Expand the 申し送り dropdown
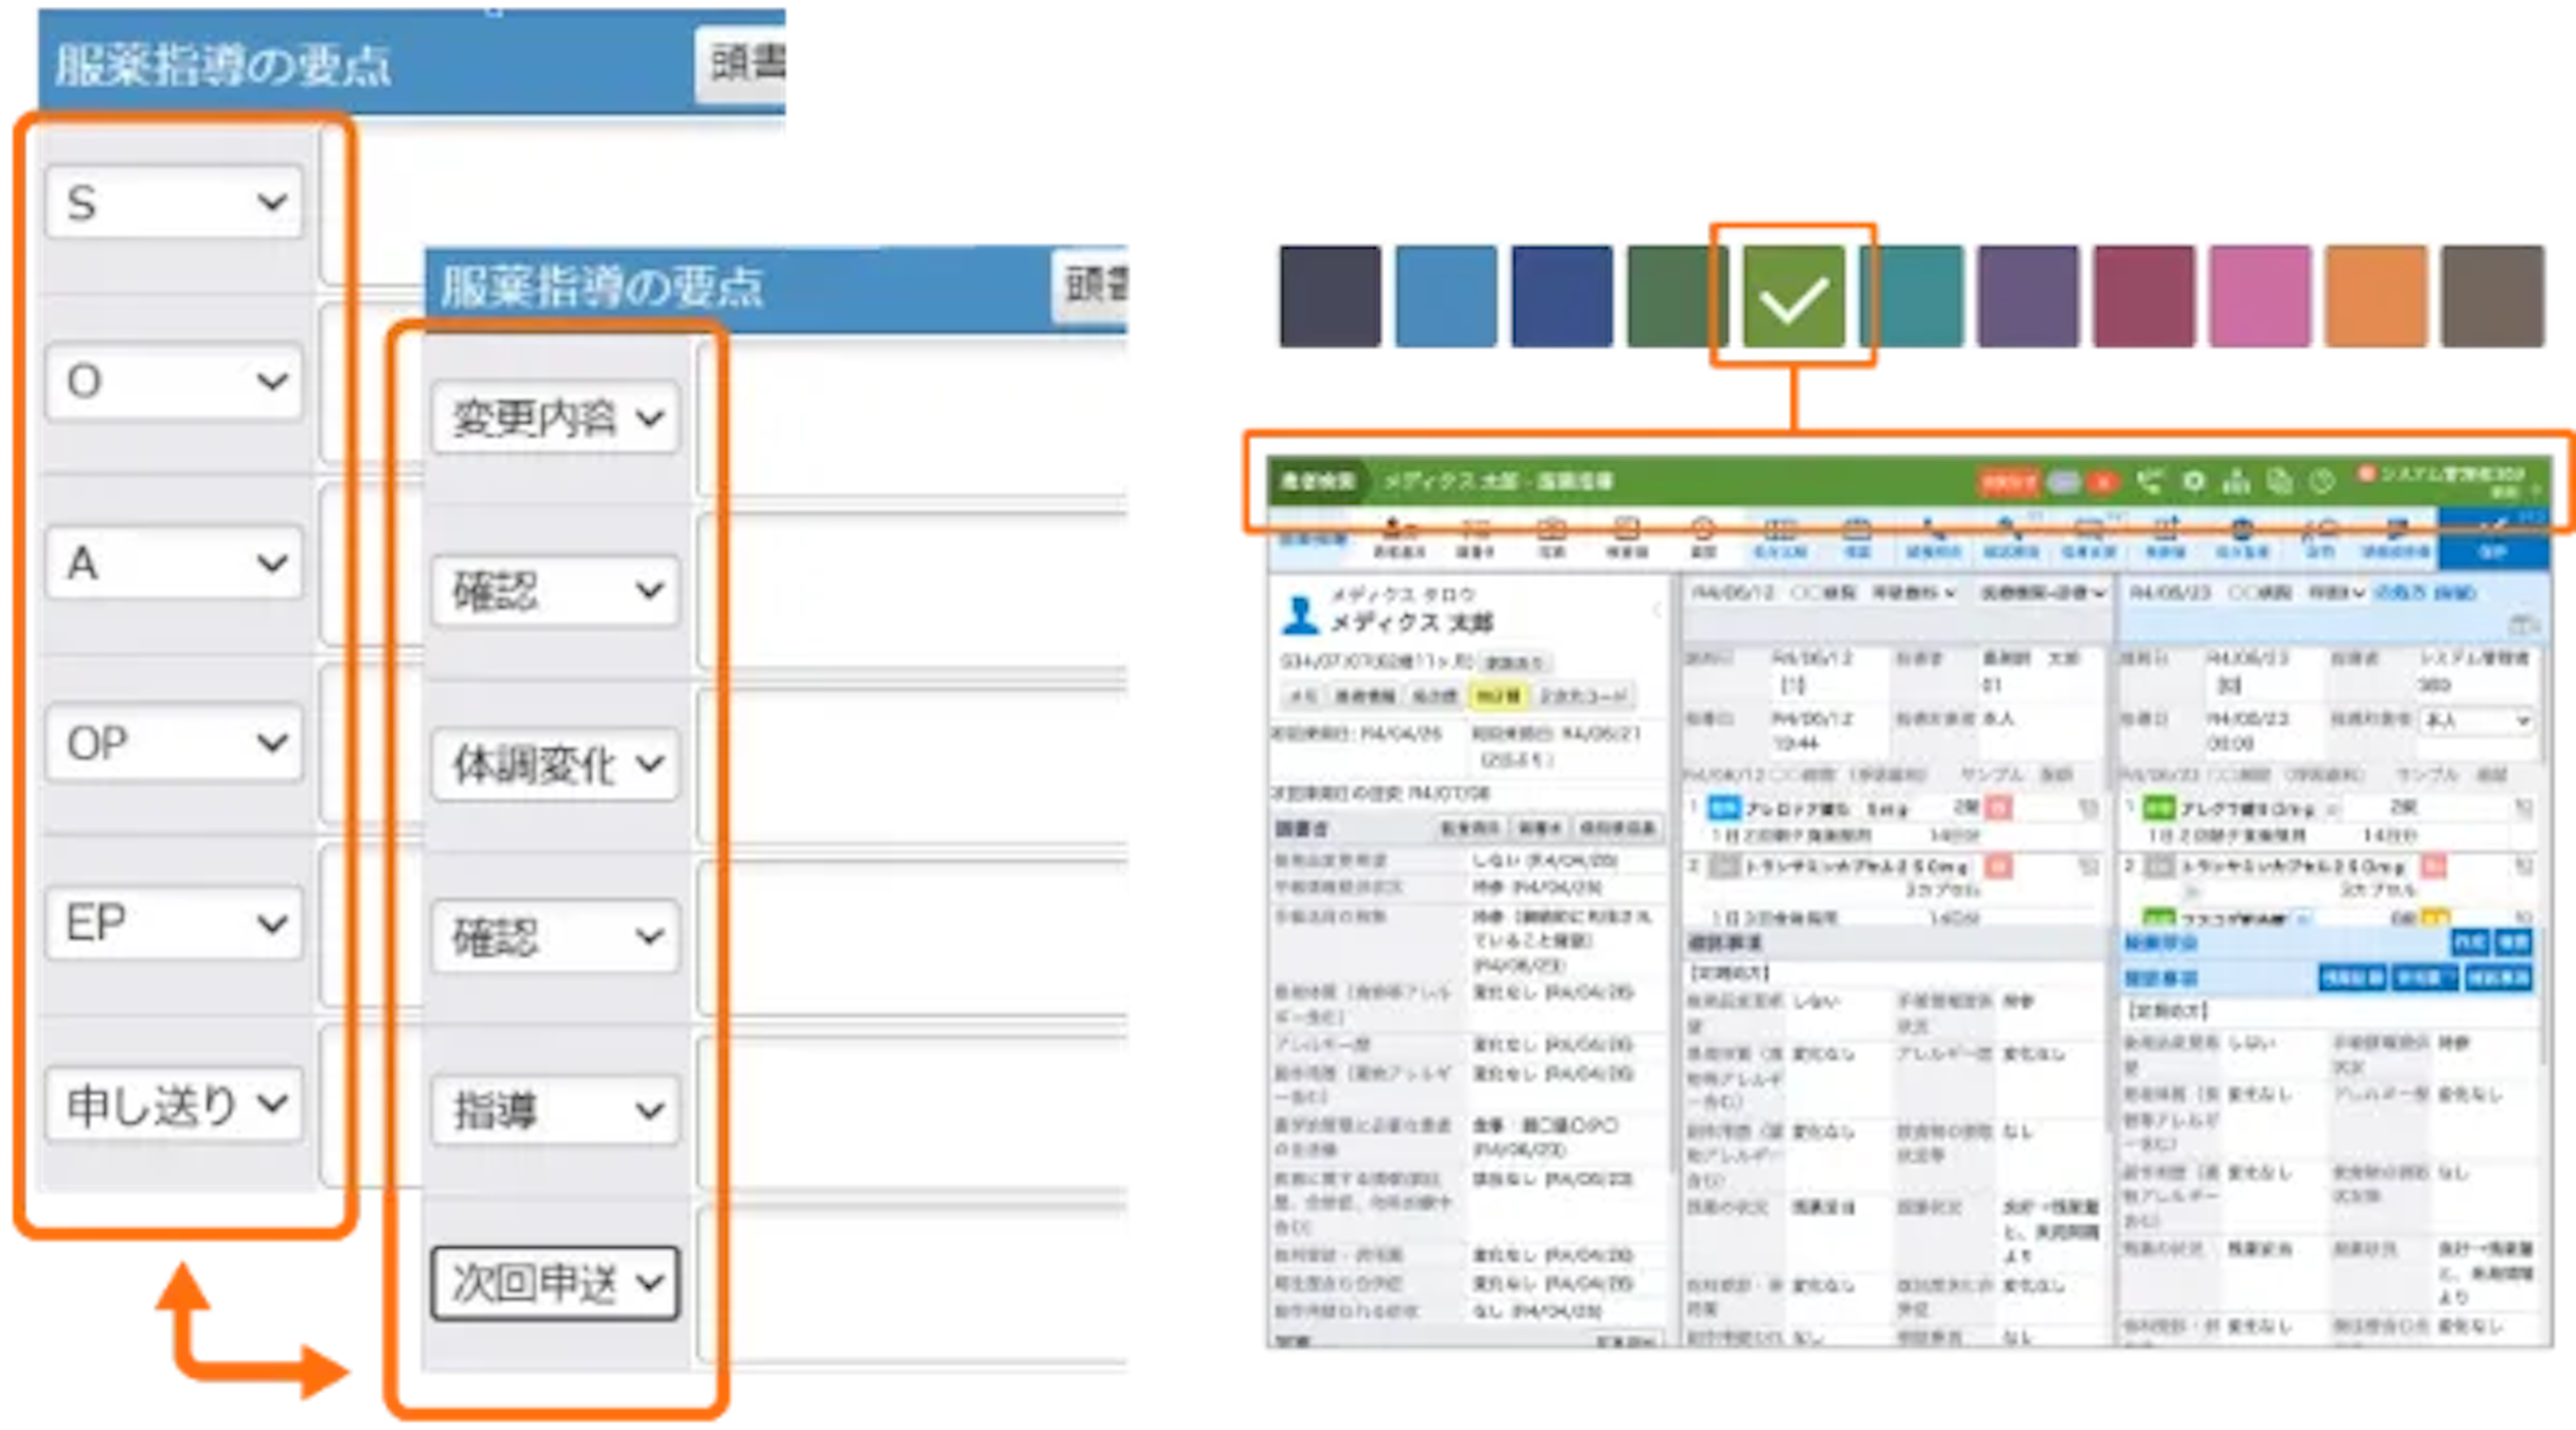This screenshot has width=2576, height=1430. [x=174, y=1104]
